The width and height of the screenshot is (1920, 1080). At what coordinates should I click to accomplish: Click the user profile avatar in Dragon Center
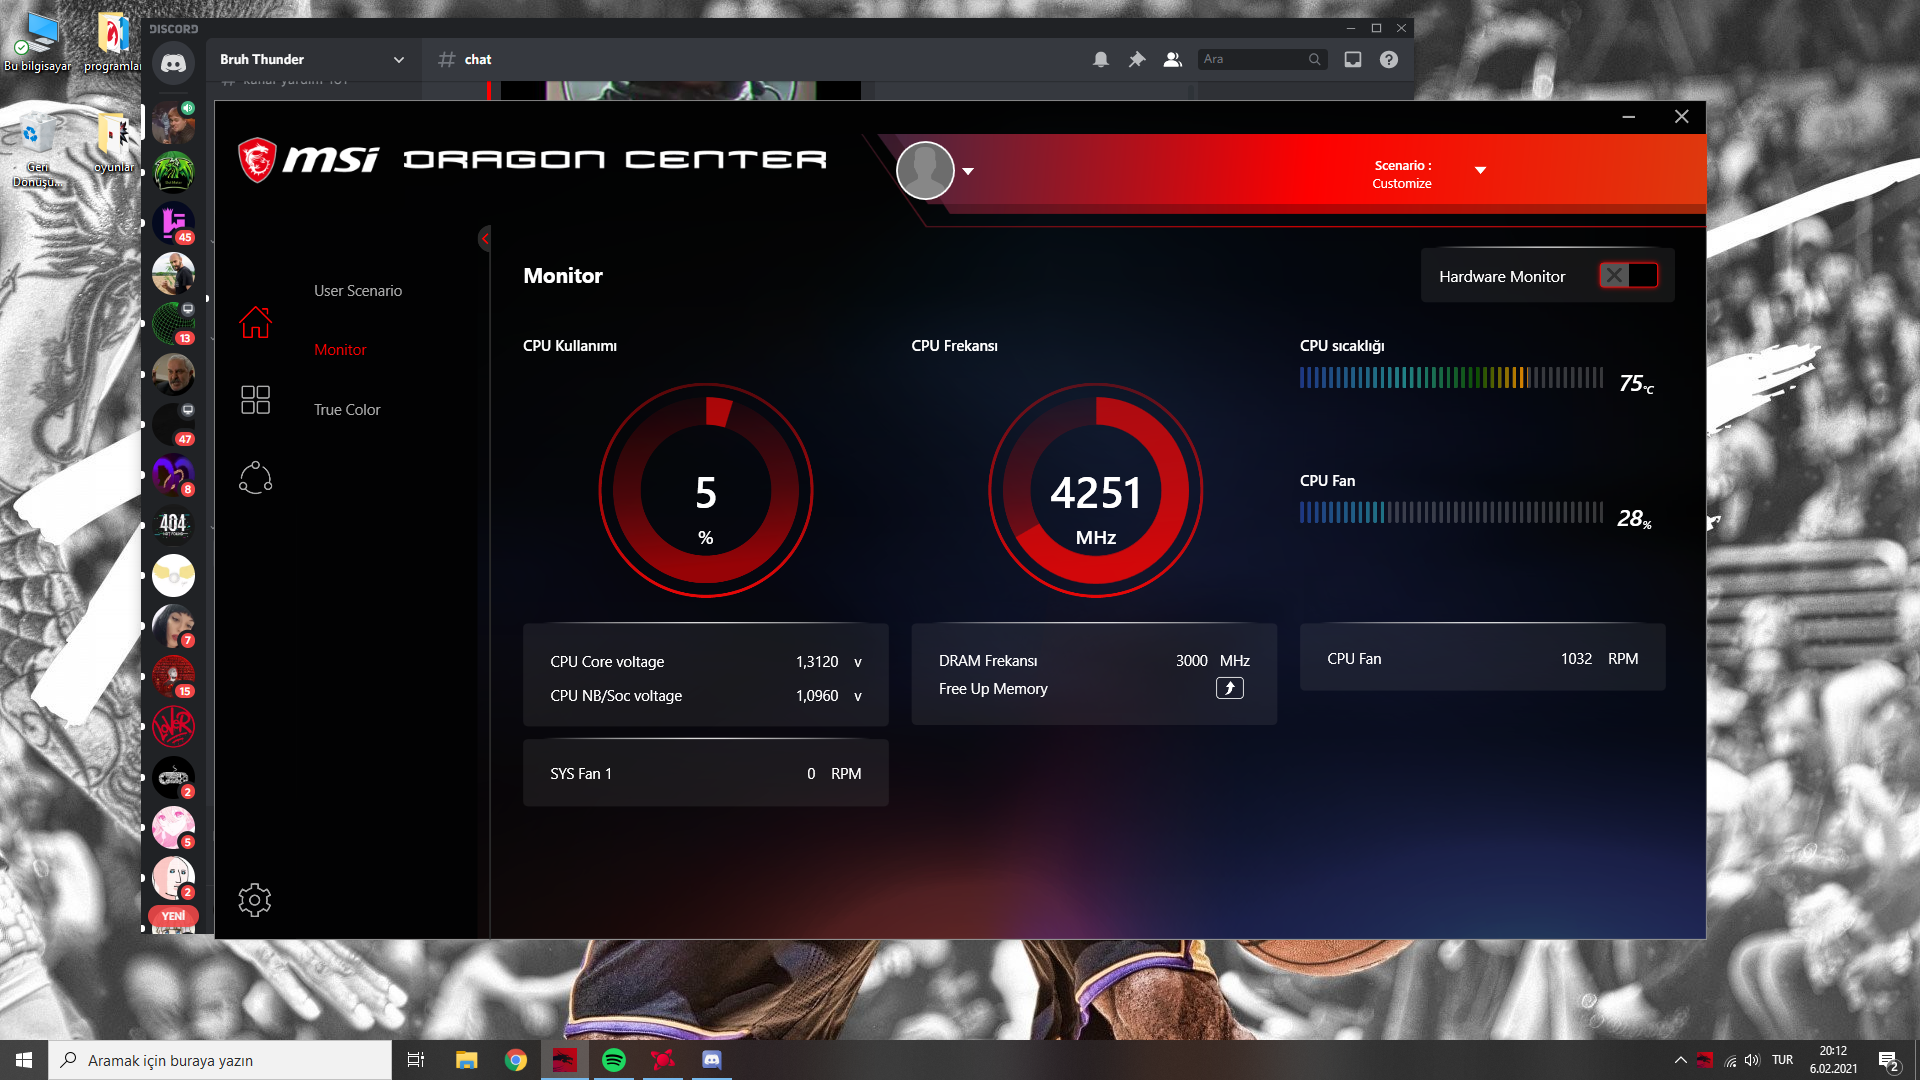coord(925,170)
